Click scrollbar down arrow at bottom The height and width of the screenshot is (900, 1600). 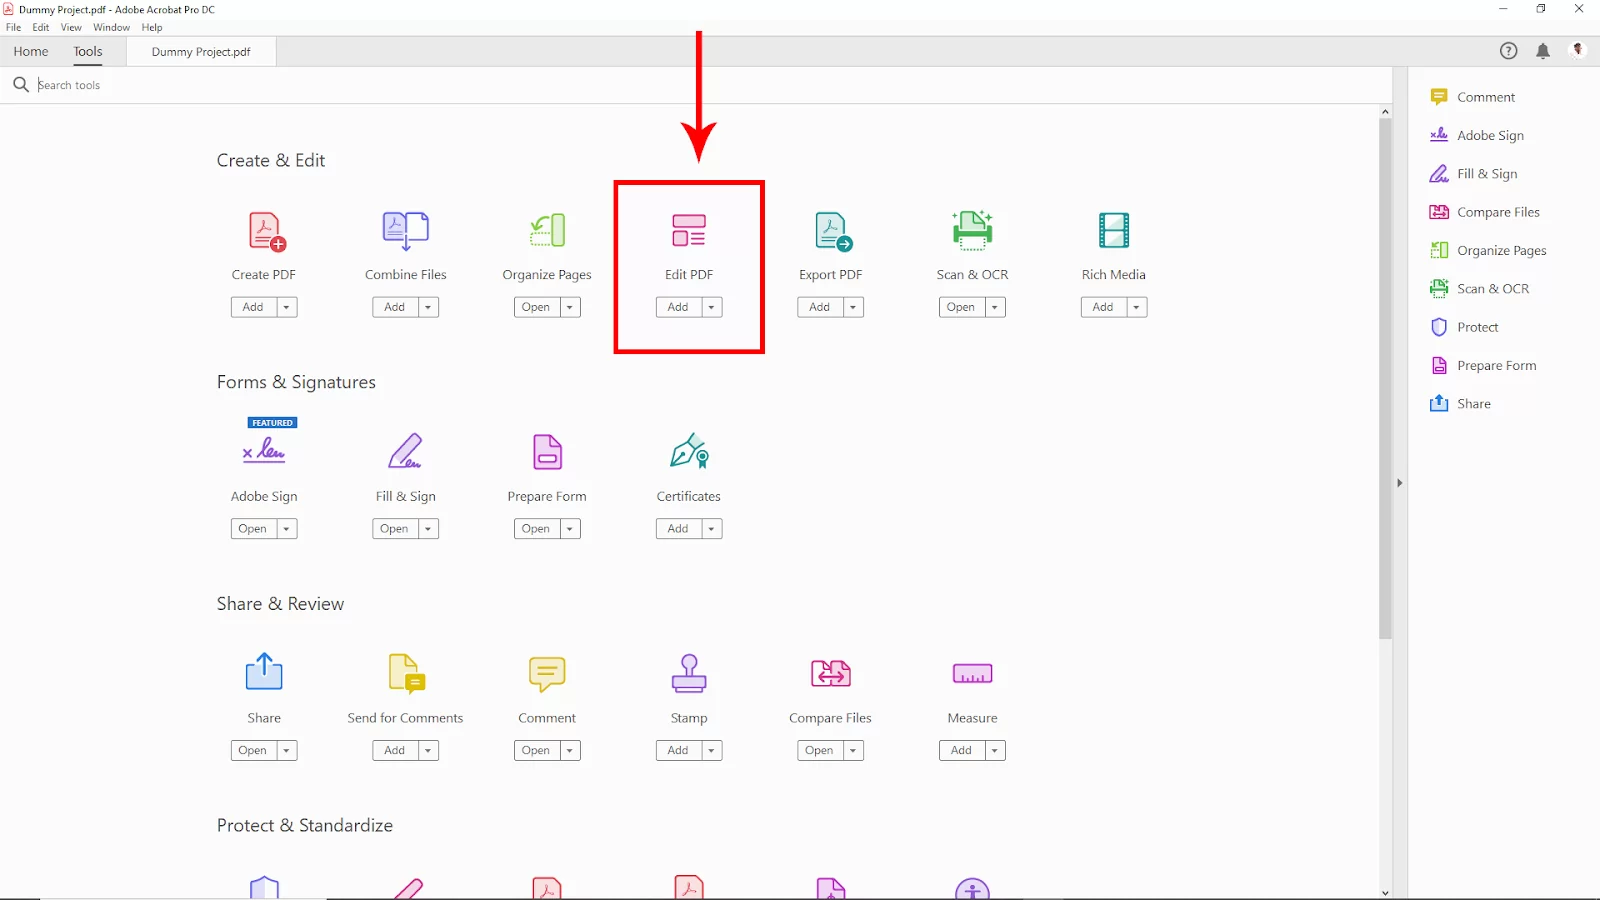pos(1385,892)
